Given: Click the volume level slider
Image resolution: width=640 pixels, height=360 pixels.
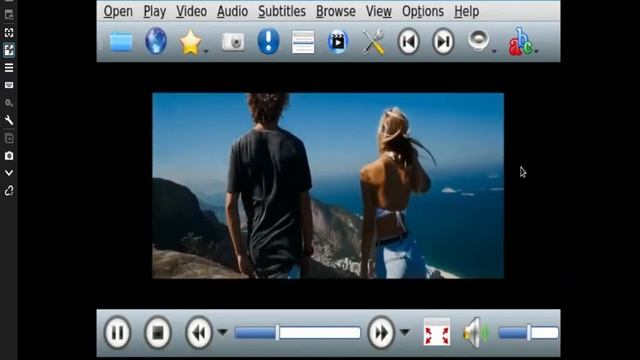Looking at the screenshot, I should click(x=528, y=333).
